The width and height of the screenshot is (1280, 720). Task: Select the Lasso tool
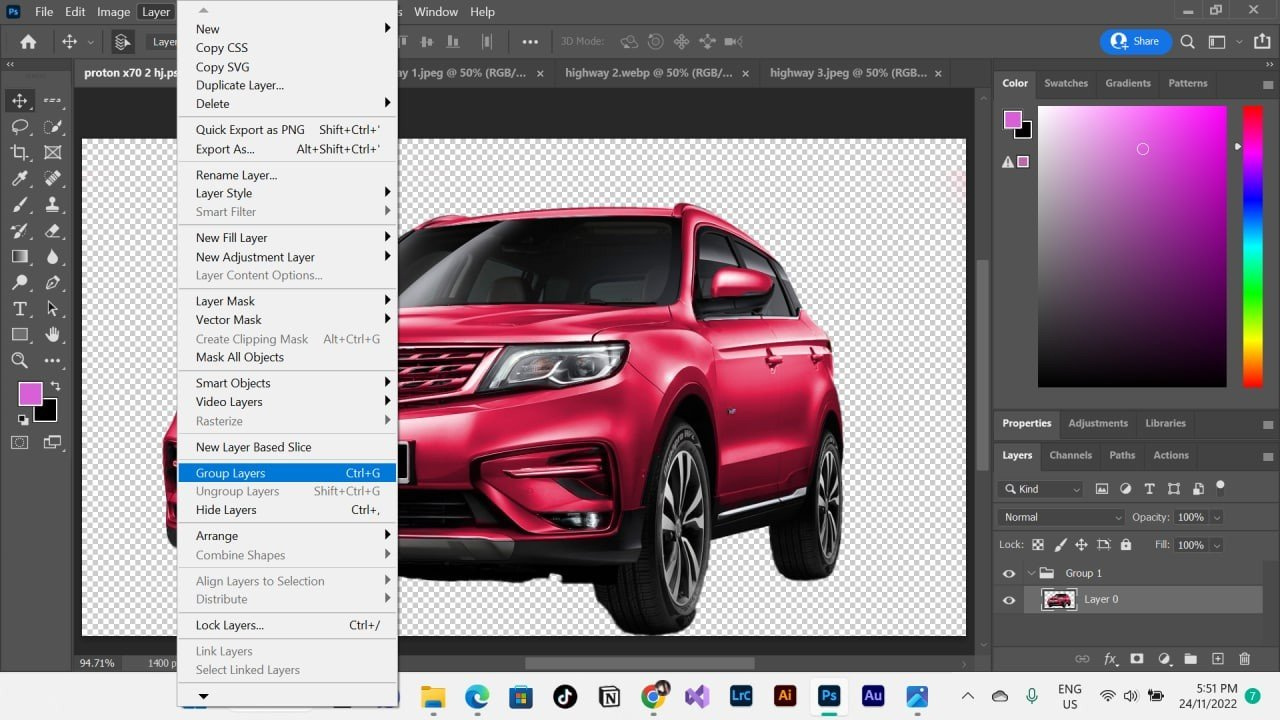point(19,127)
